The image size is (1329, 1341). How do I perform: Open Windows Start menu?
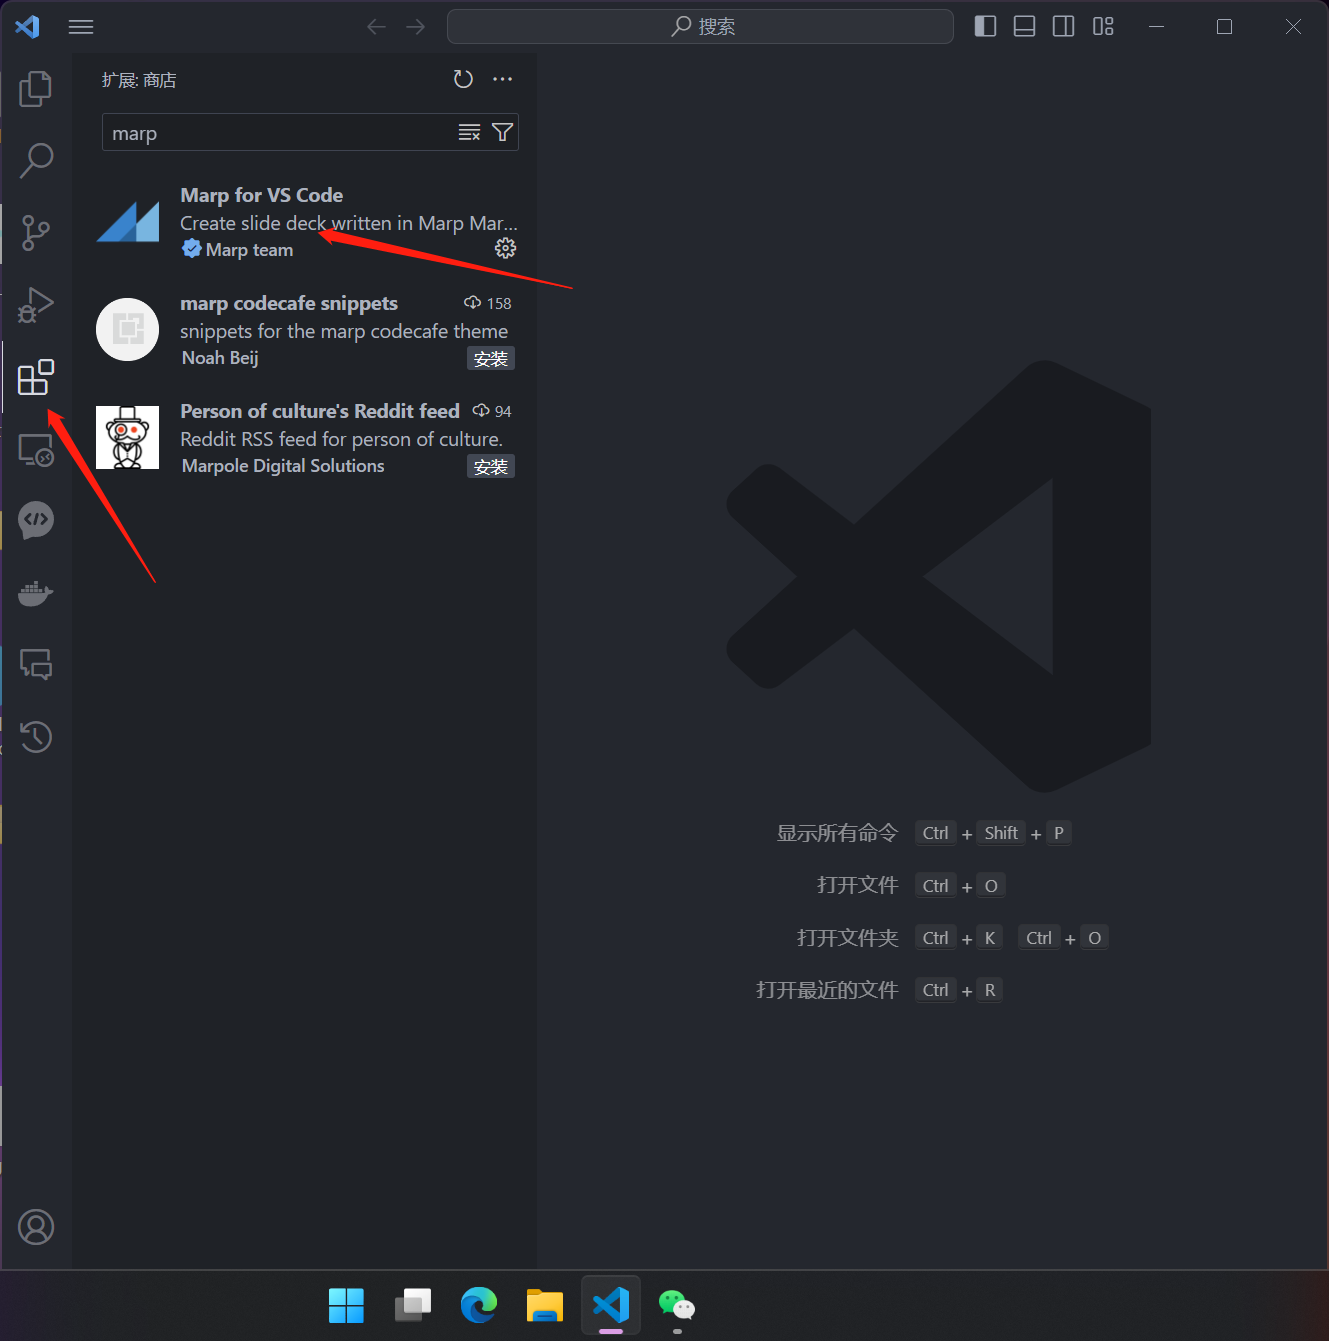(x=346, y=1305)
